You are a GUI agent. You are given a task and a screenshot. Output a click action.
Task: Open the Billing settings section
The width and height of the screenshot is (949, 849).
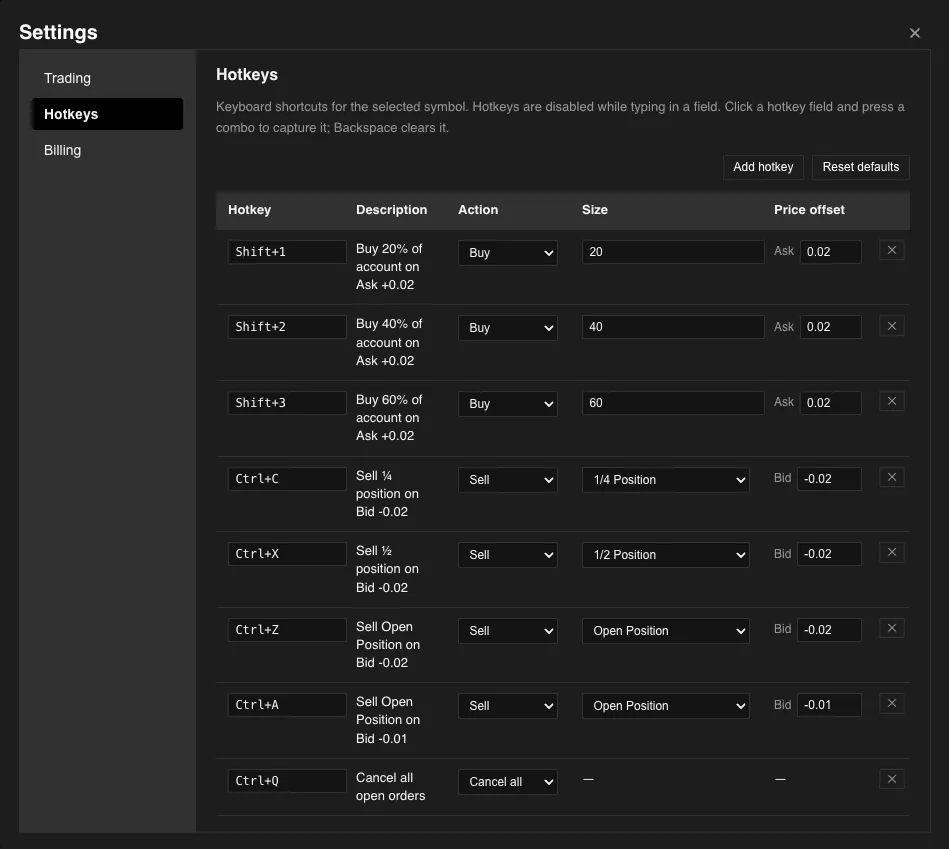pos(107,150)
